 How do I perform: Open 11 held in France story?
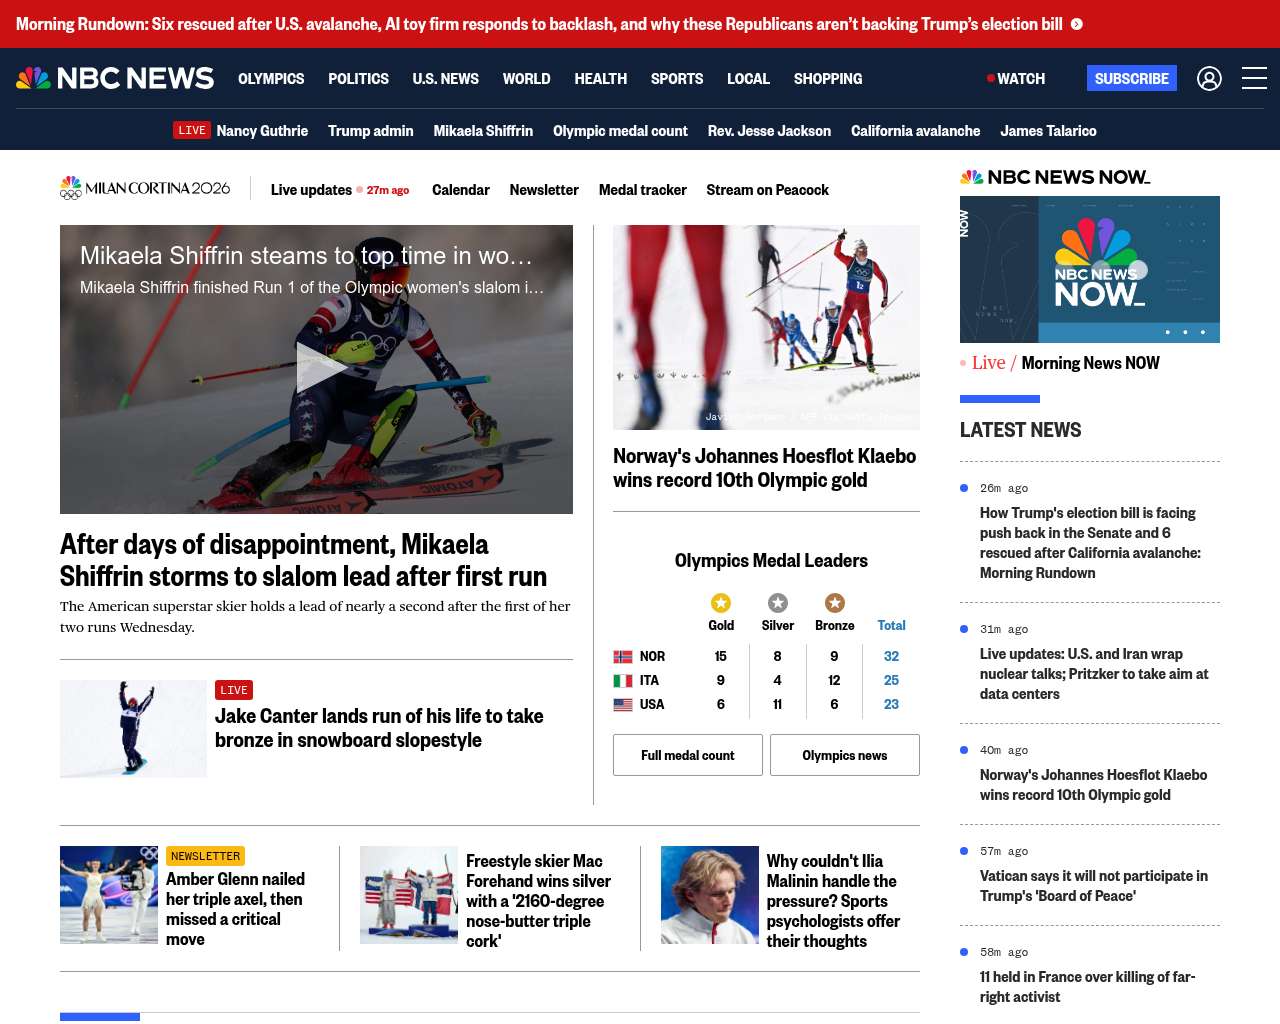(1088, 987)
